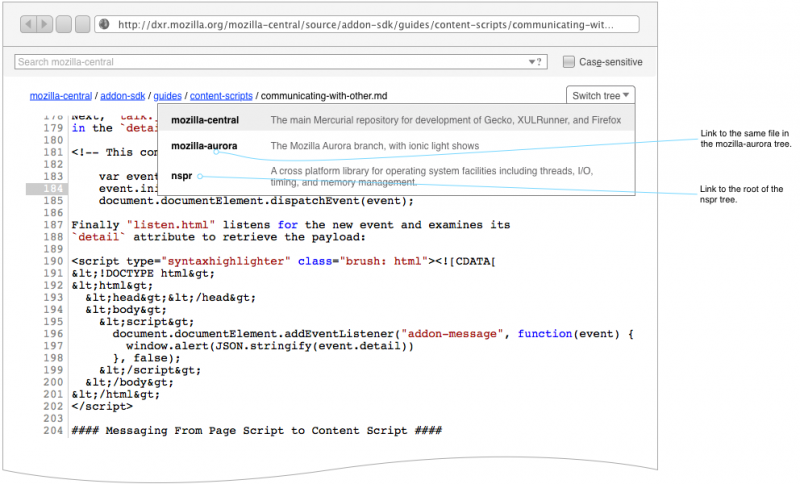Click "Messaging From Page Script to Content Script" heading
This screenshot has height=484, width=800.
pyautogui.click(x=257, y=431)
